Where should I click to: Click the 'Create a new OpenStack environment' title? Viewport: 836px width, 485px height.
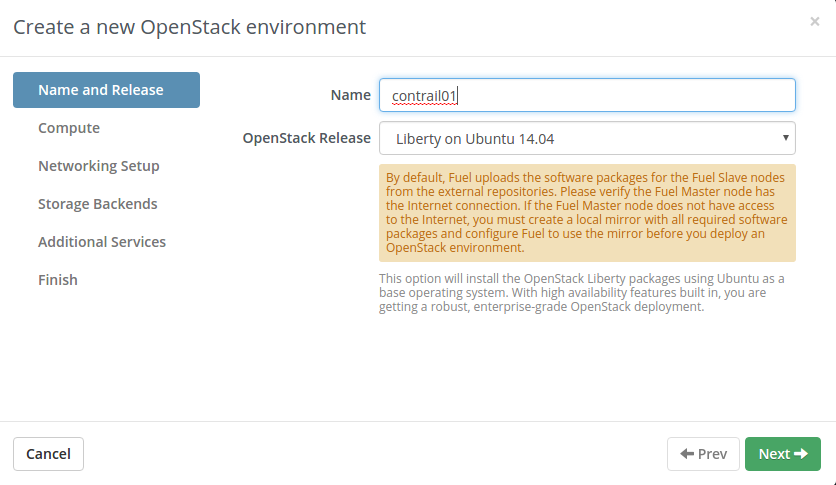189,27
